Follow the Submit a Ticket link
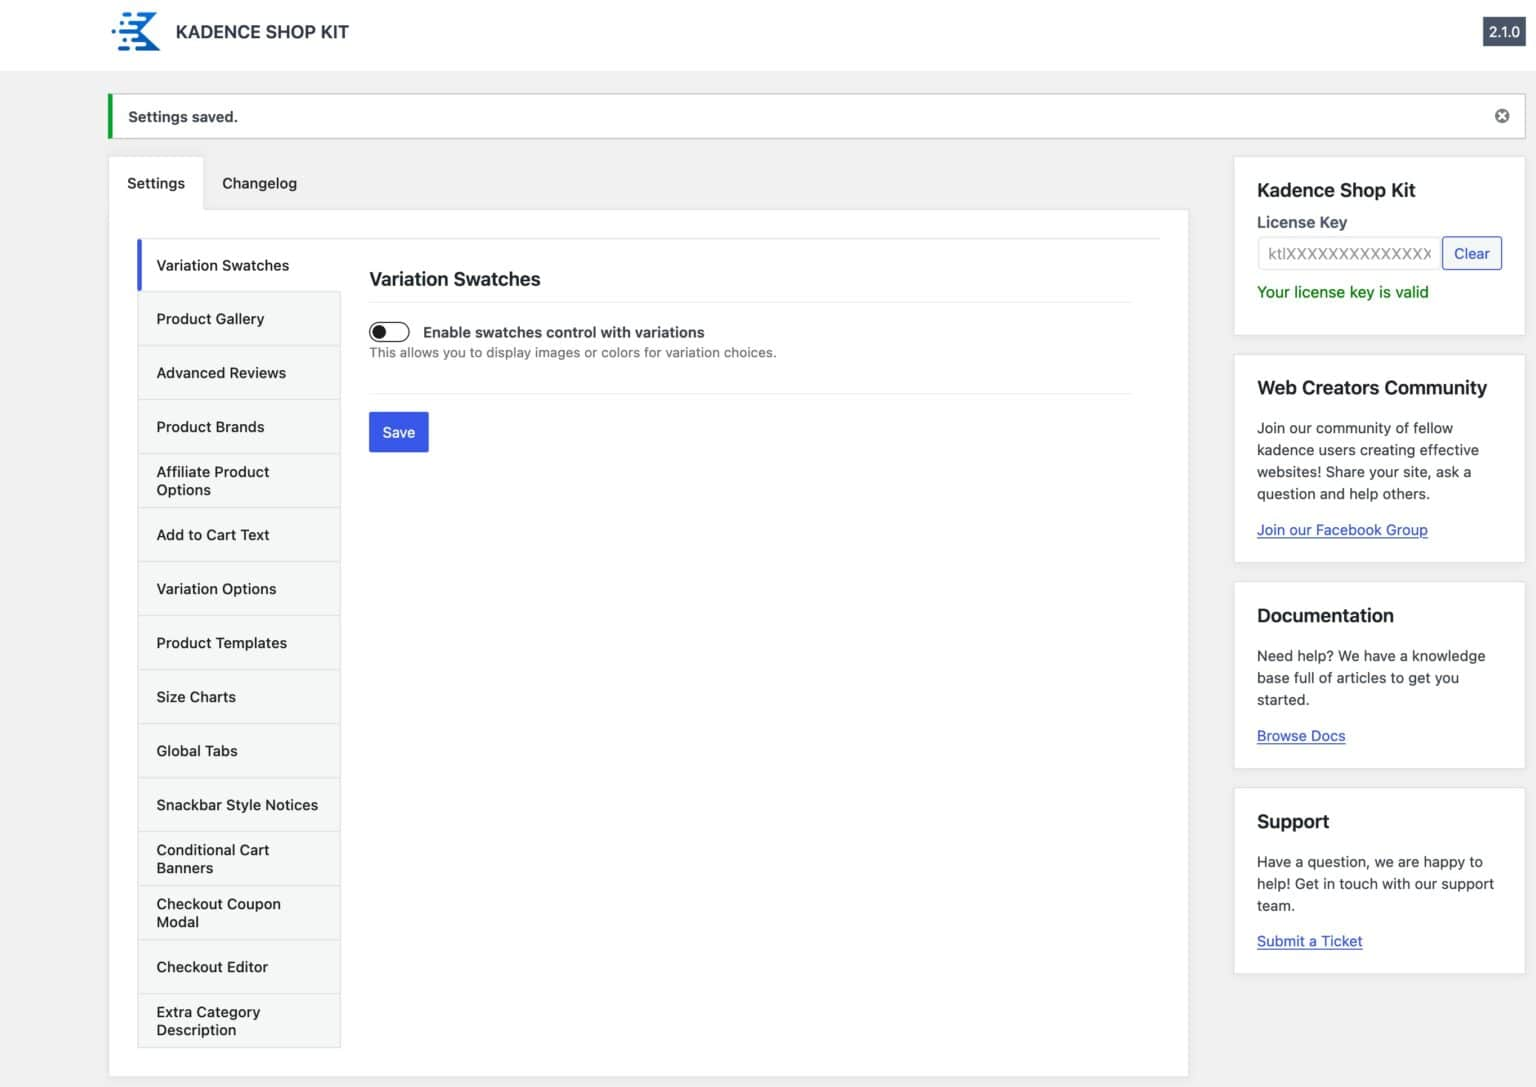The image size is (1536, 1087). click(1309, 941)
